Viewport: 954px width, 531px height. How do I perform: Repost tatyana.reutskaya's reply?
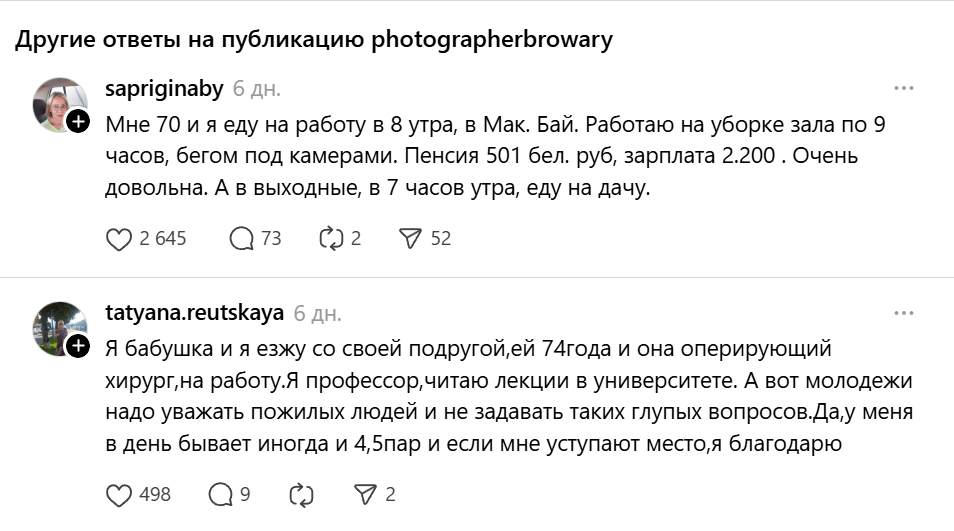[299, 494]
